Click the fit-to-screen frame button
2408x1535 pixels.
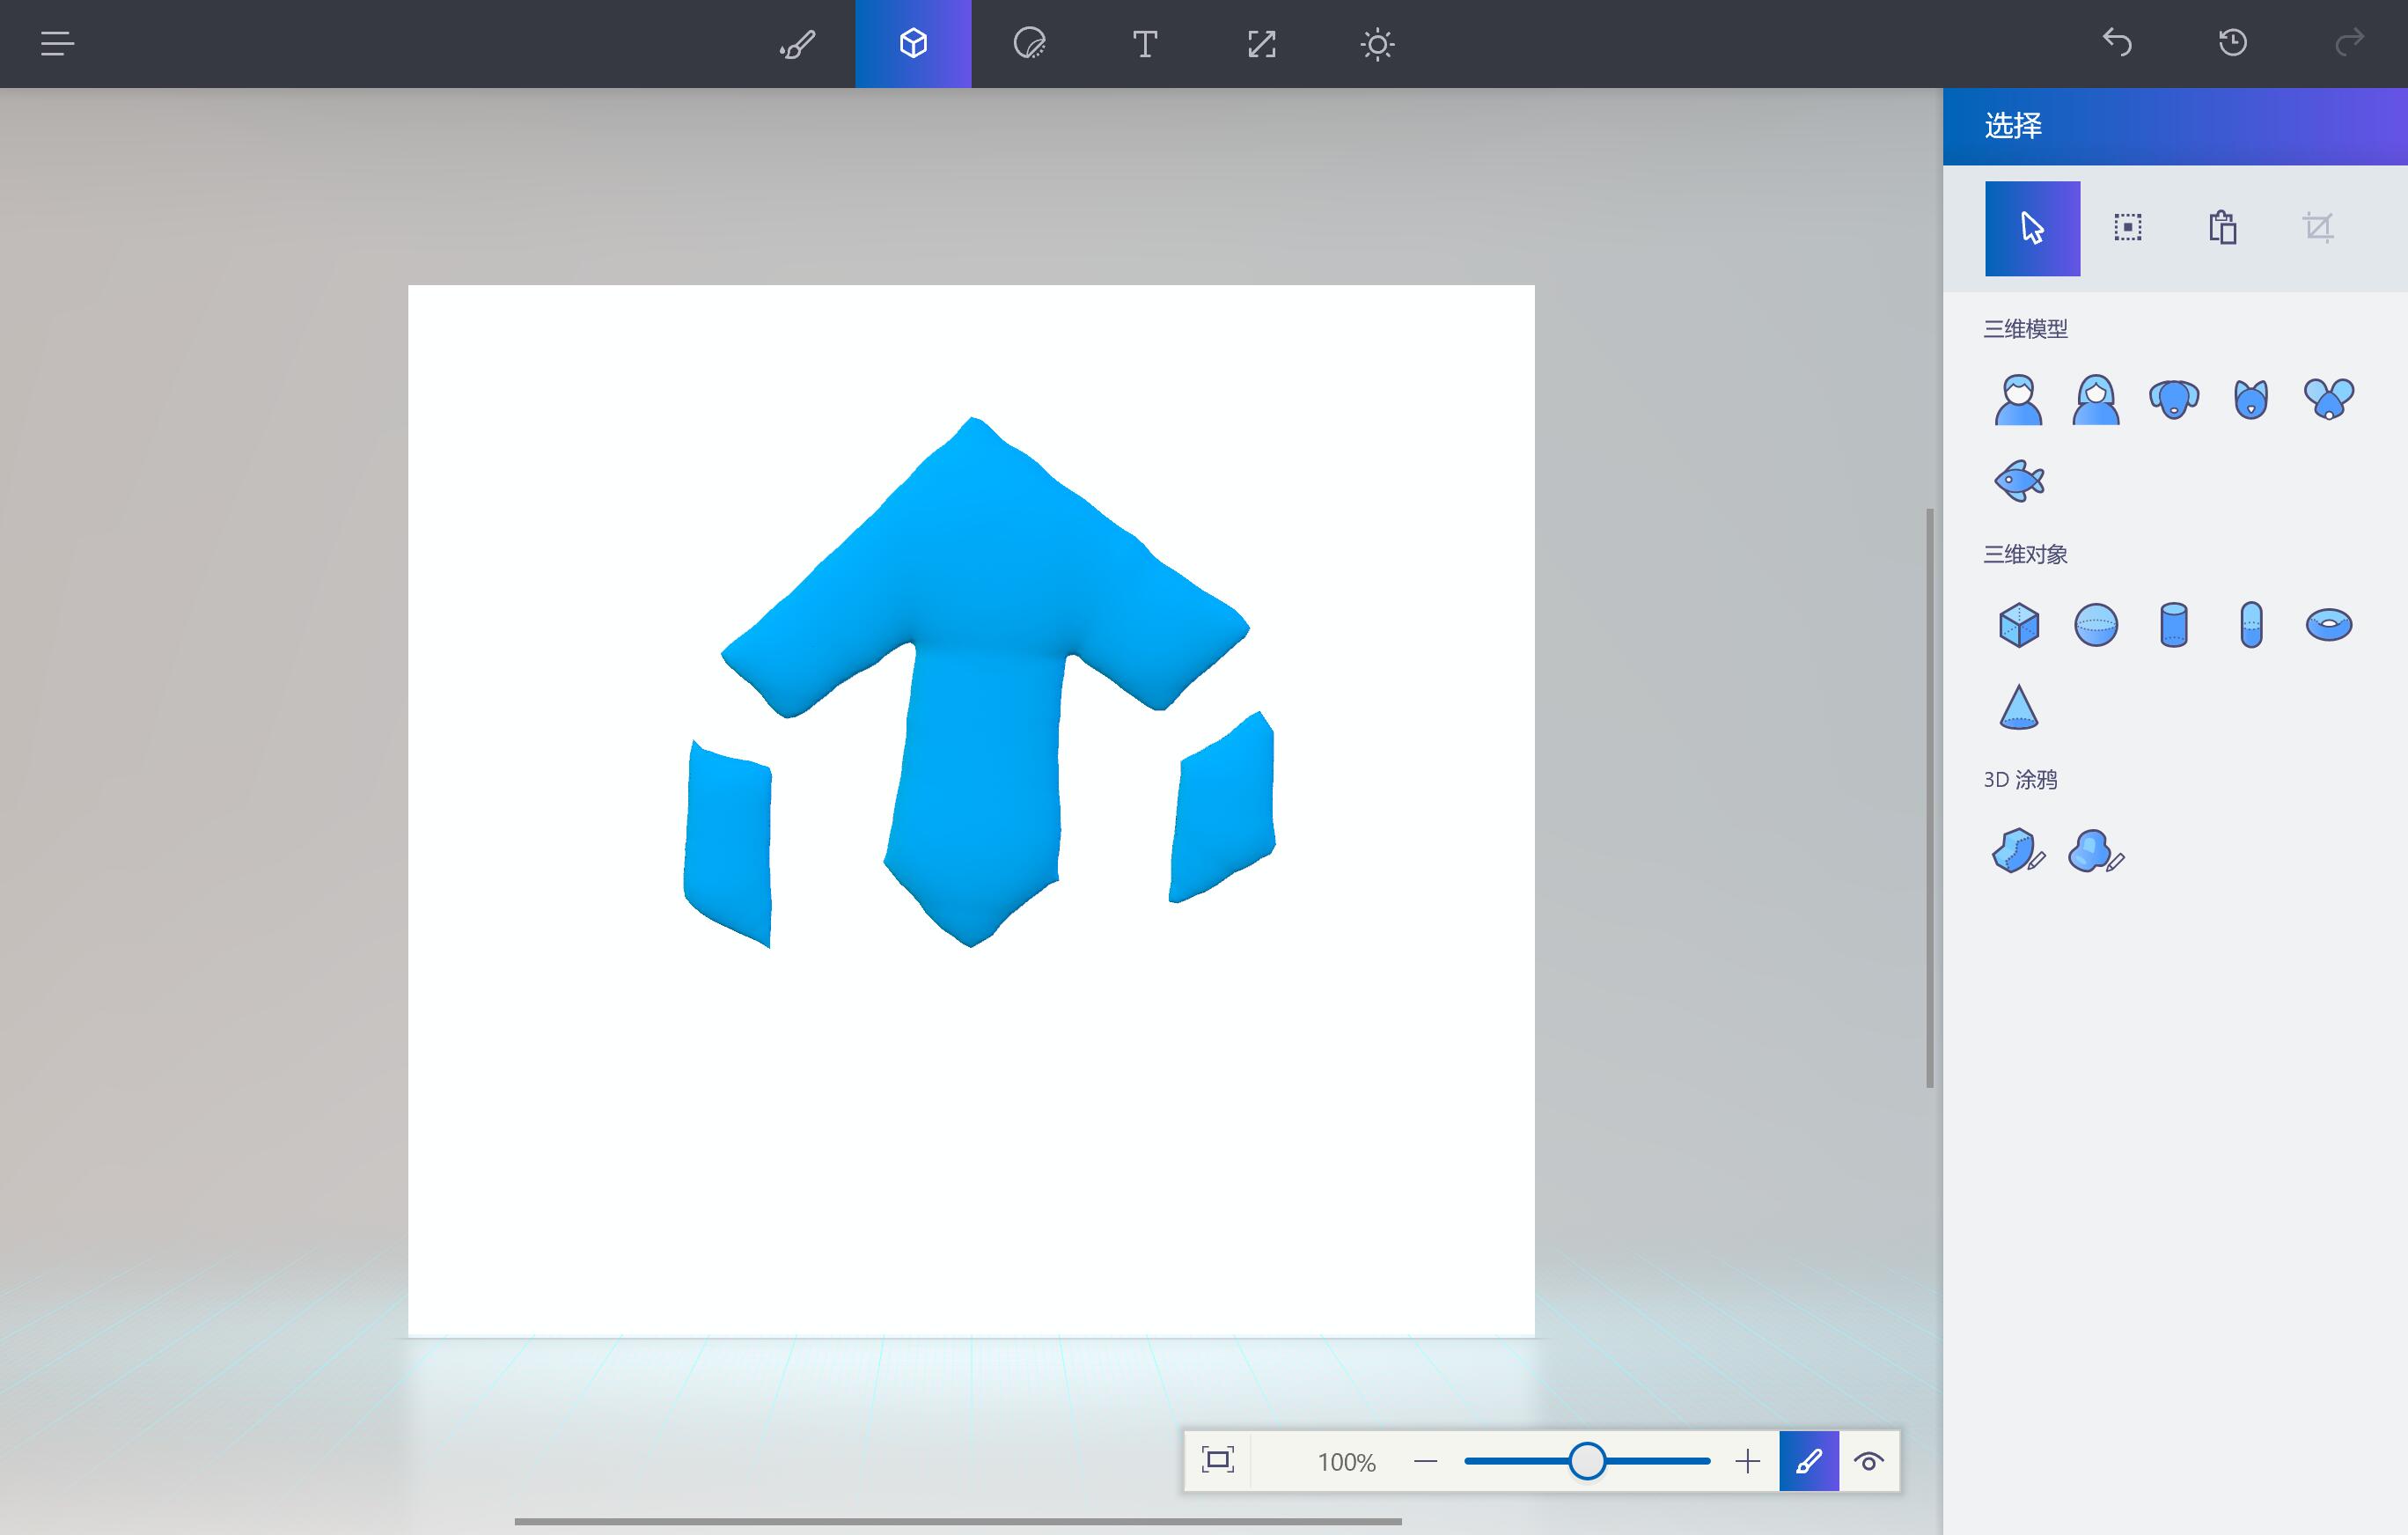pyautogui.click(x=1217, y=1461)
